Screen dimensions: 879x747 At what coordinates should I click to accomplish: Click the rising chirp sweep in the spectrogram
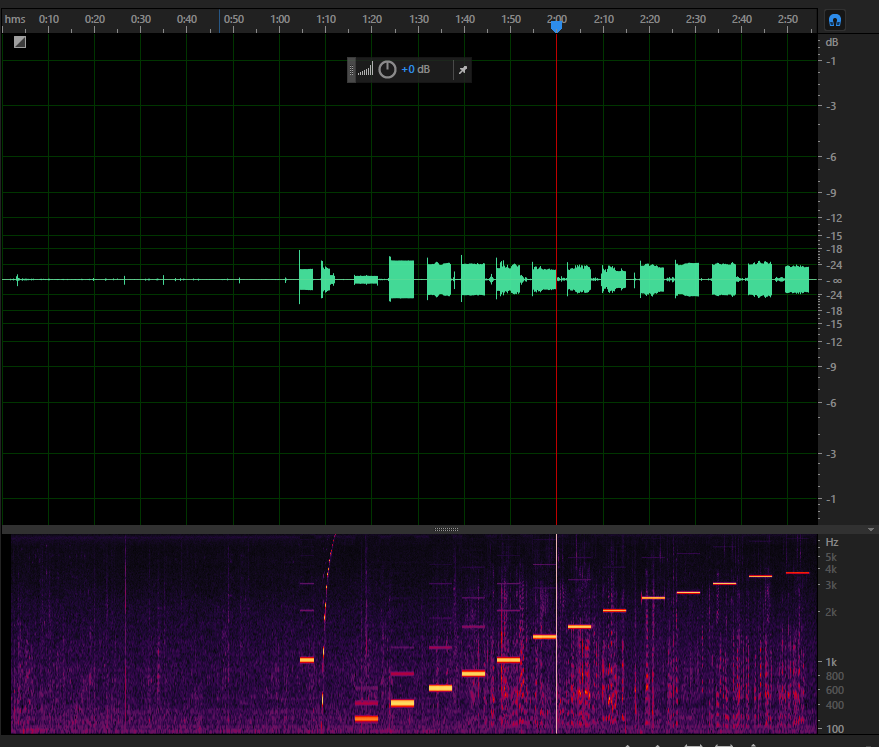pos(327,616)
